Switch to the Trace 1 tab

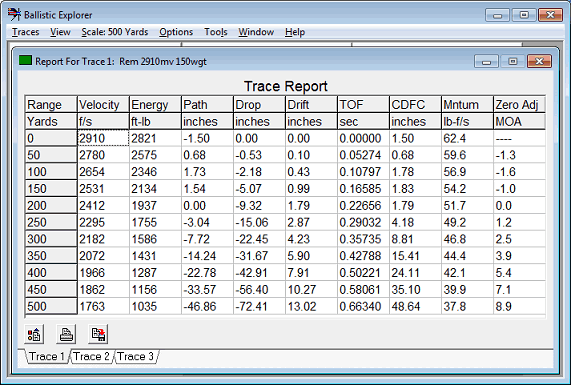pyautogui.click(x=46, y=356)
